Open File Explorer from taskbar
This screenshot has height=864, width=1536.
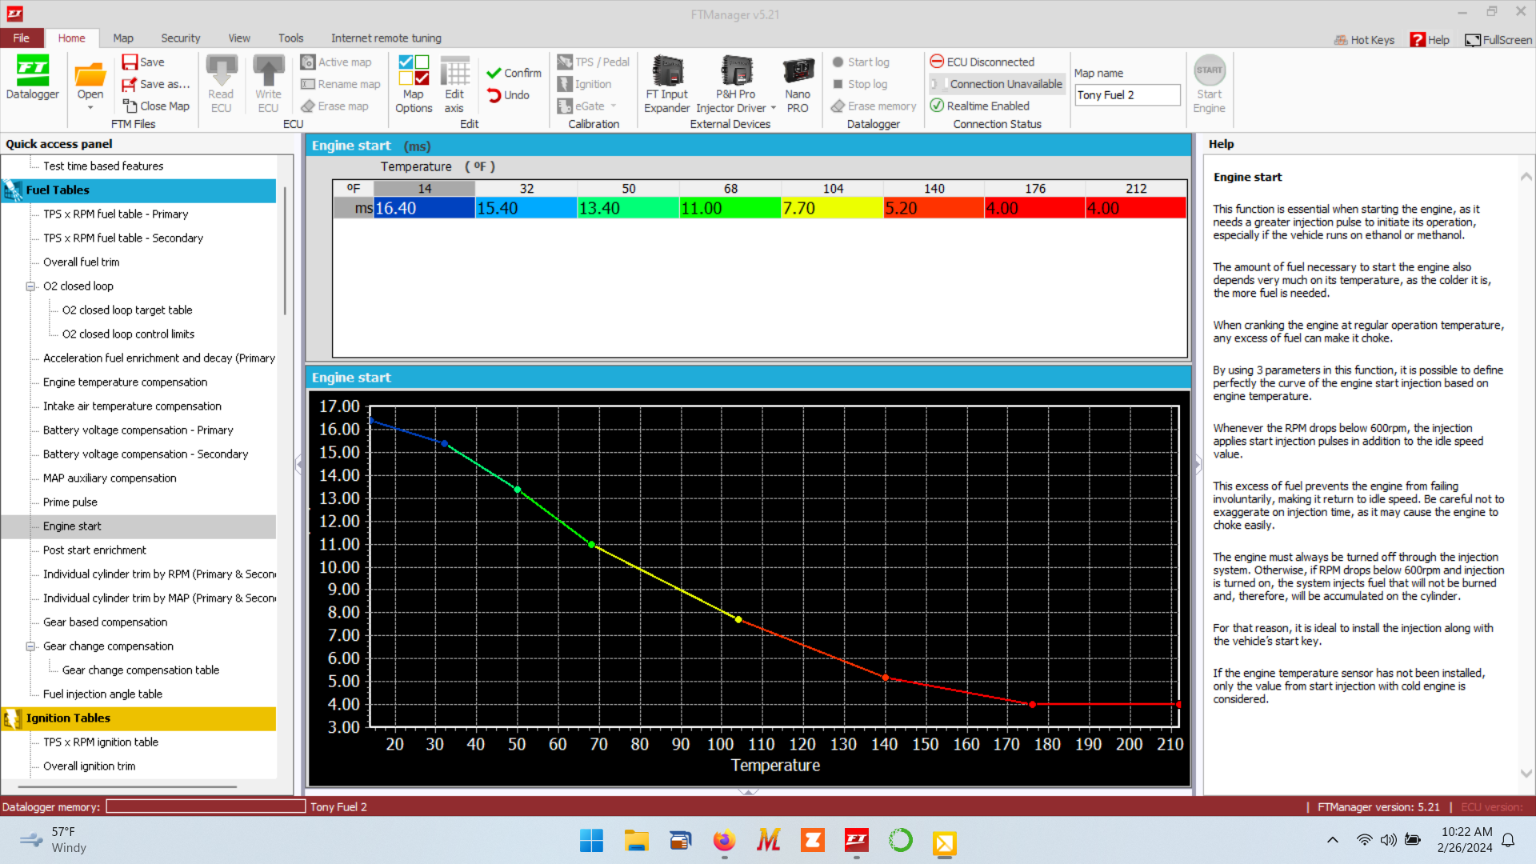pyautogui.click(x=636, y=840)
